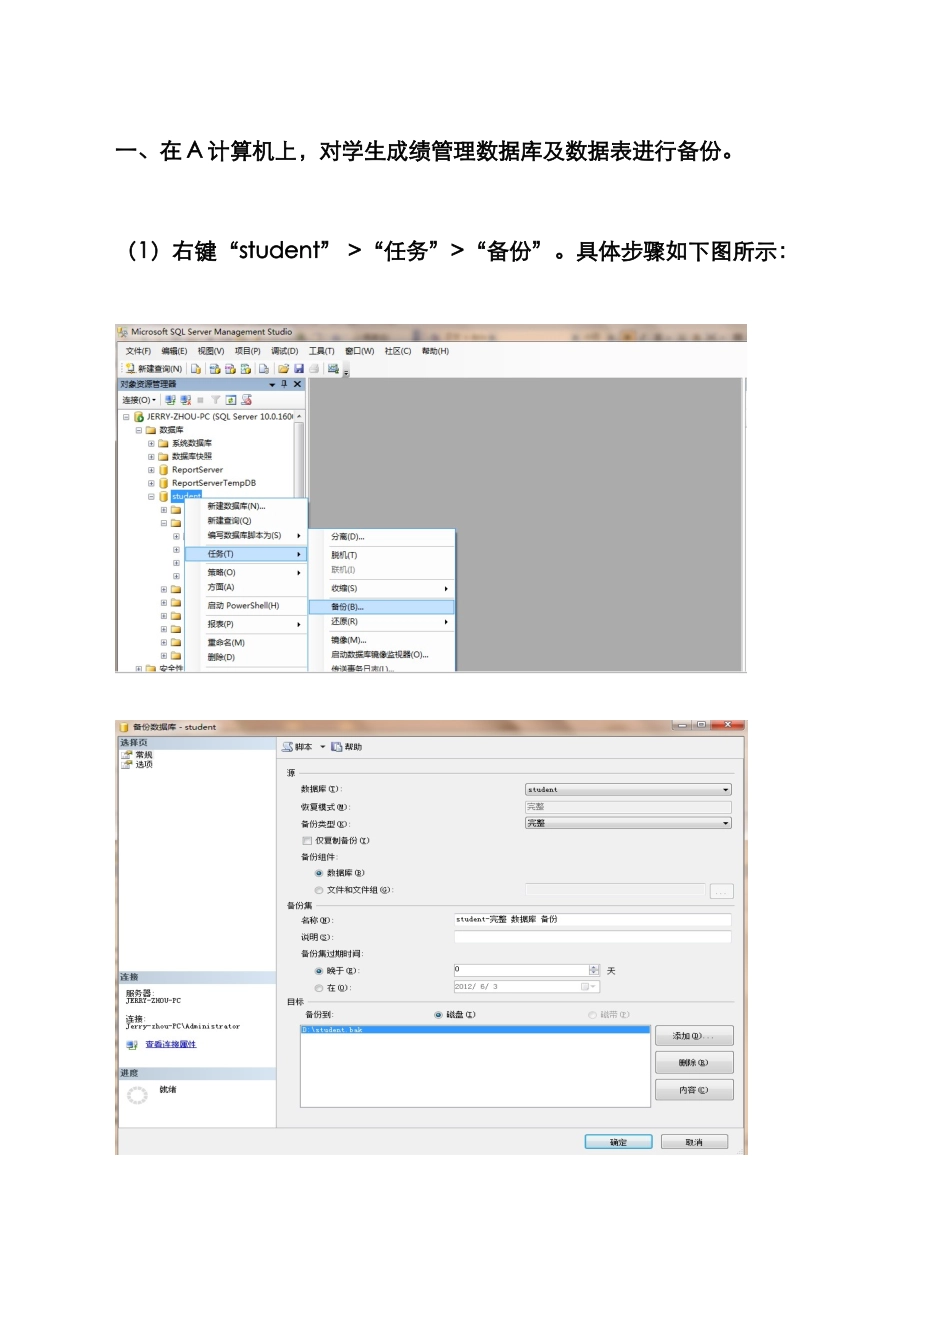Collapse the student database node

(152, 496)
